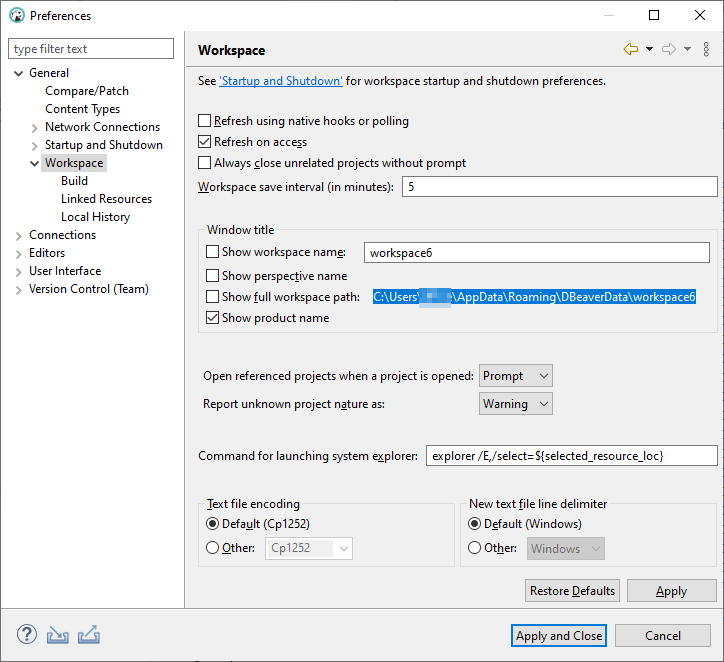724x662 pixels.
Task: Enable Show perspective name checkbox
Action: 212,276
